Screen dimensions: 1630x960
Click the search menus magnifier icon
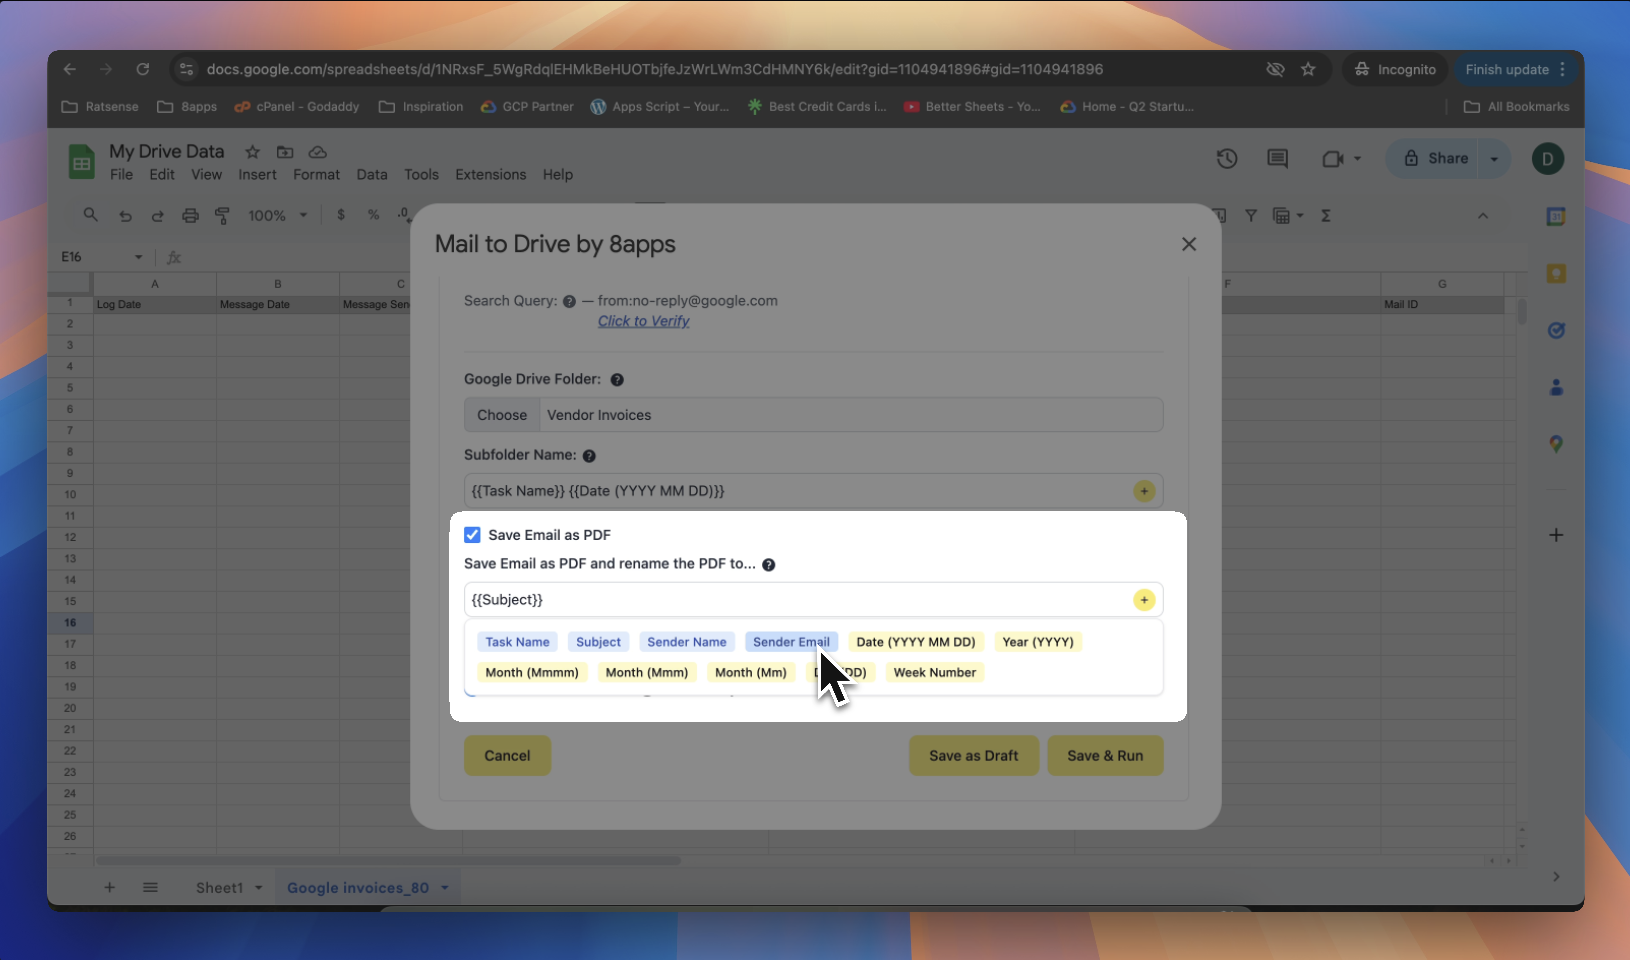pos(90,215)
